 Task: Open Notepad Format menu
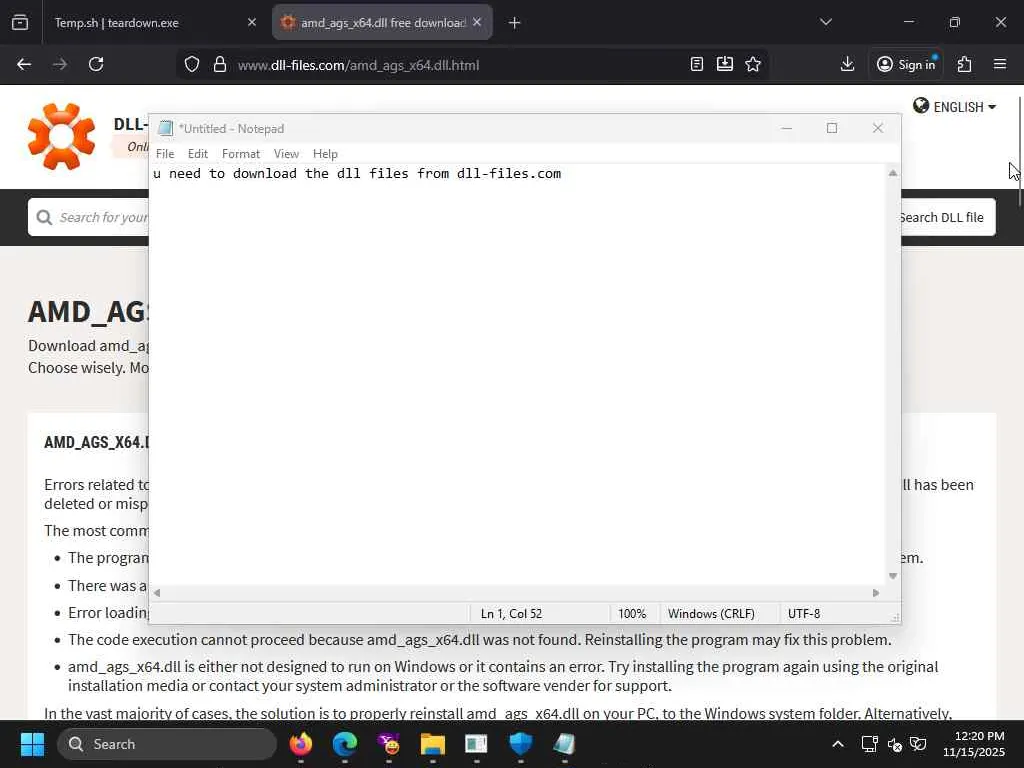click(241, 154)
